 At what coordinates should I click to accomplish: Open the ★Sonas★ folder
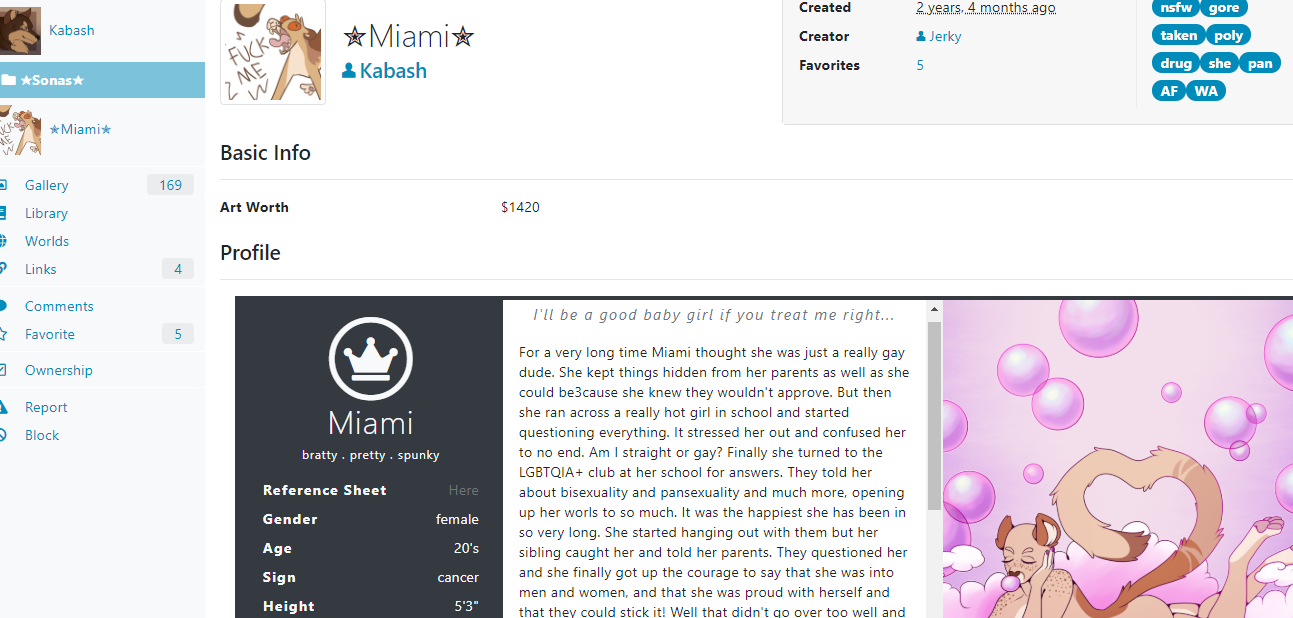102,80
